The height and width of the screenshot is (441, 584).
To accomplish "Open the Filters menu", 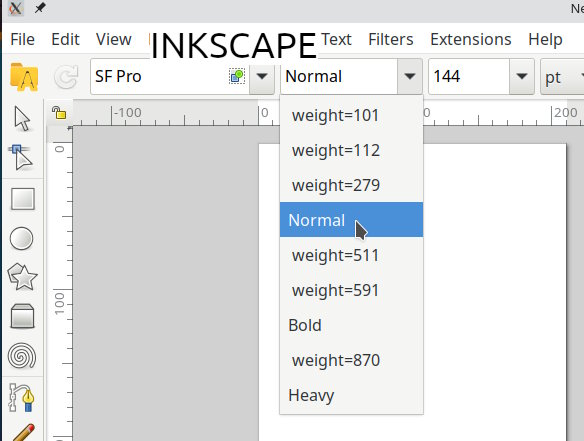I will tap(391, 39).
